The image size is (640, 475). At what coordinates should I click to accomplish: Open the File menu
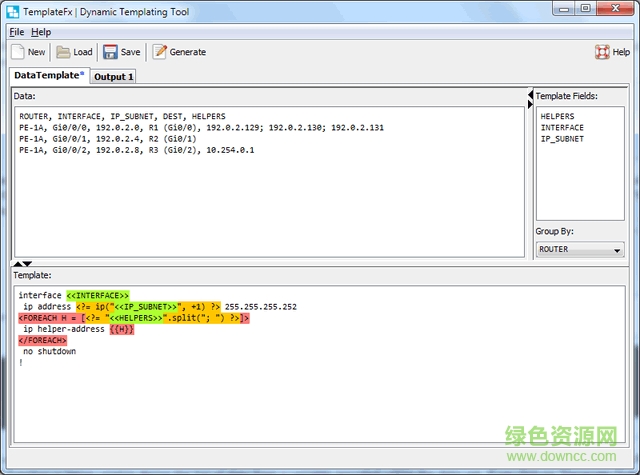click(x=17, y=32)
